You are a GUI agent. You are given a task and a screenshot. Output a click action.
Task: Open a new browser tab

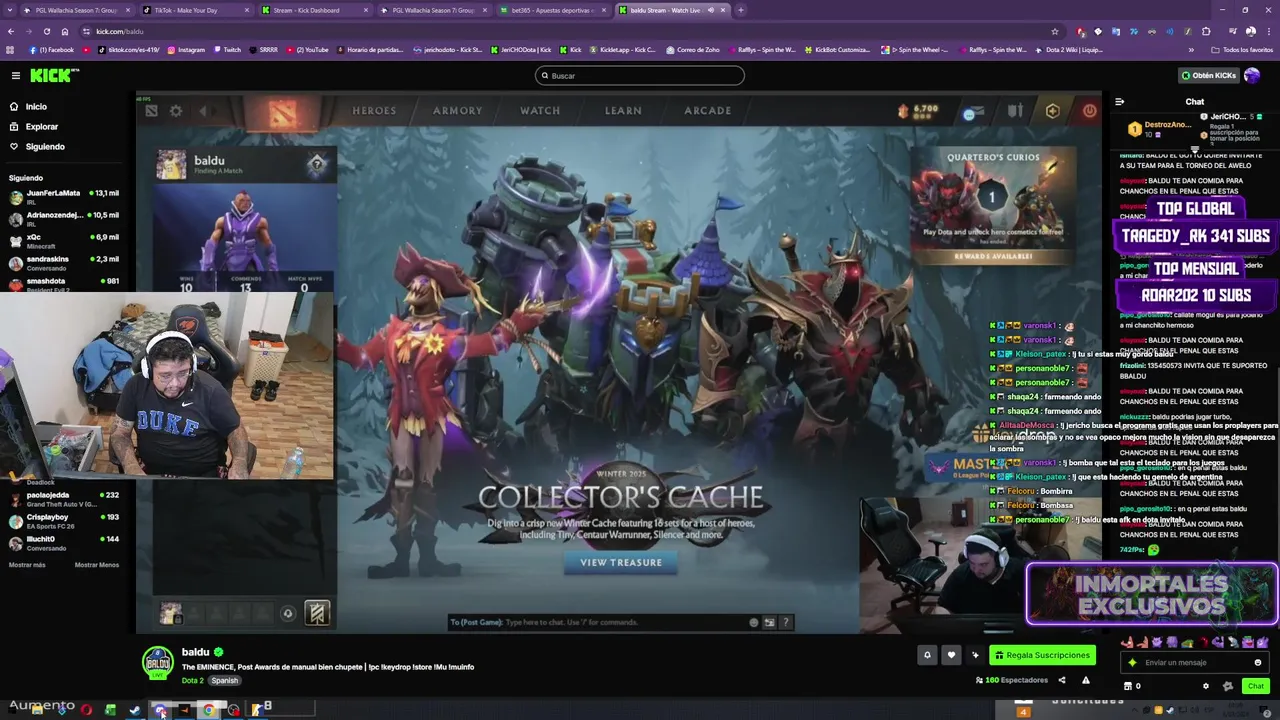pos(741,10)
